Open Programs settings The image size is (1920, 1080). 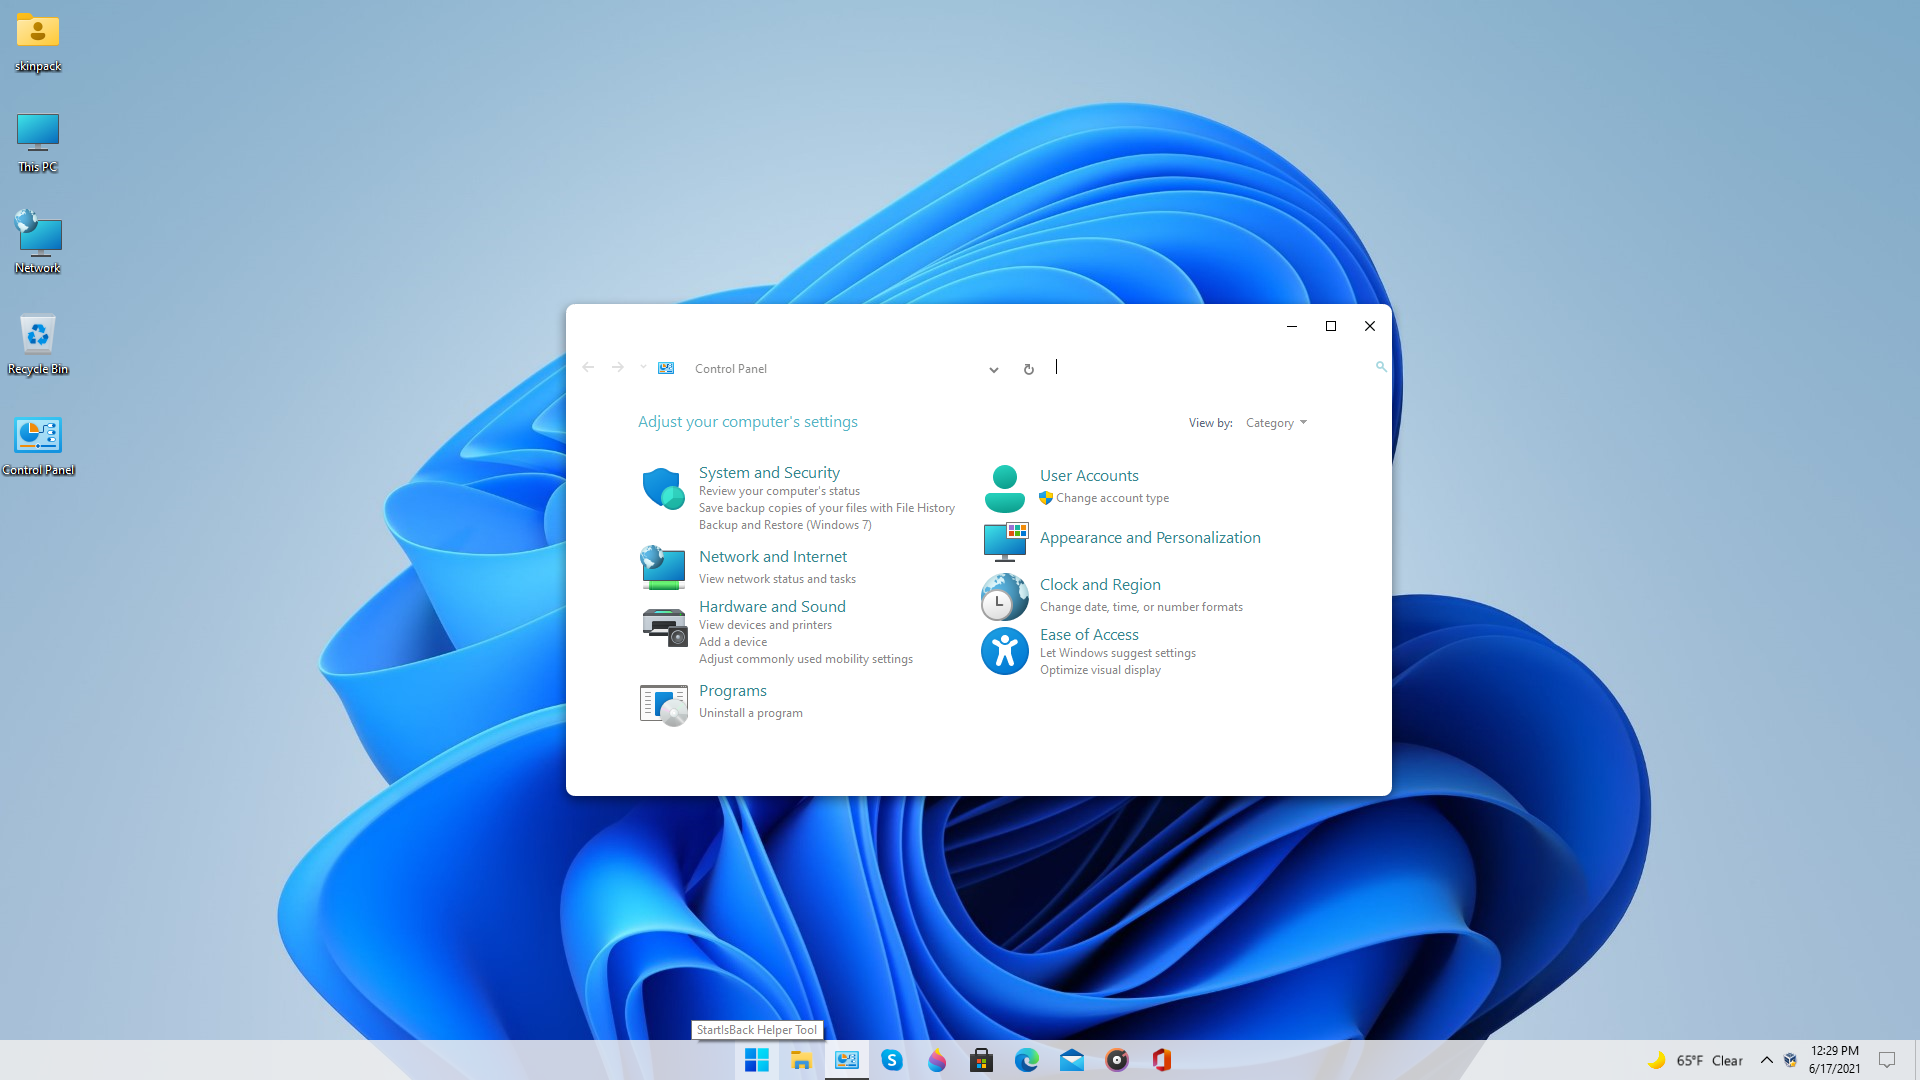(x=732, y=690)
